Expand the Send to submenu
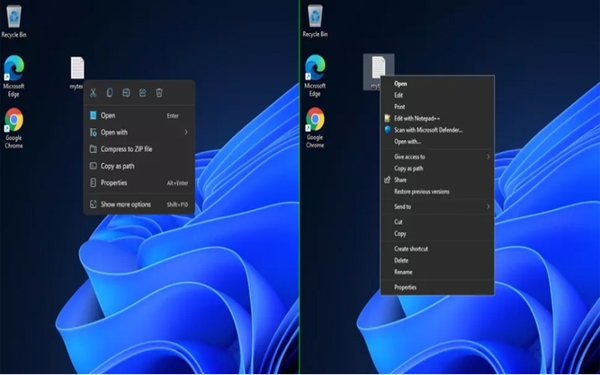 (437, 207)
